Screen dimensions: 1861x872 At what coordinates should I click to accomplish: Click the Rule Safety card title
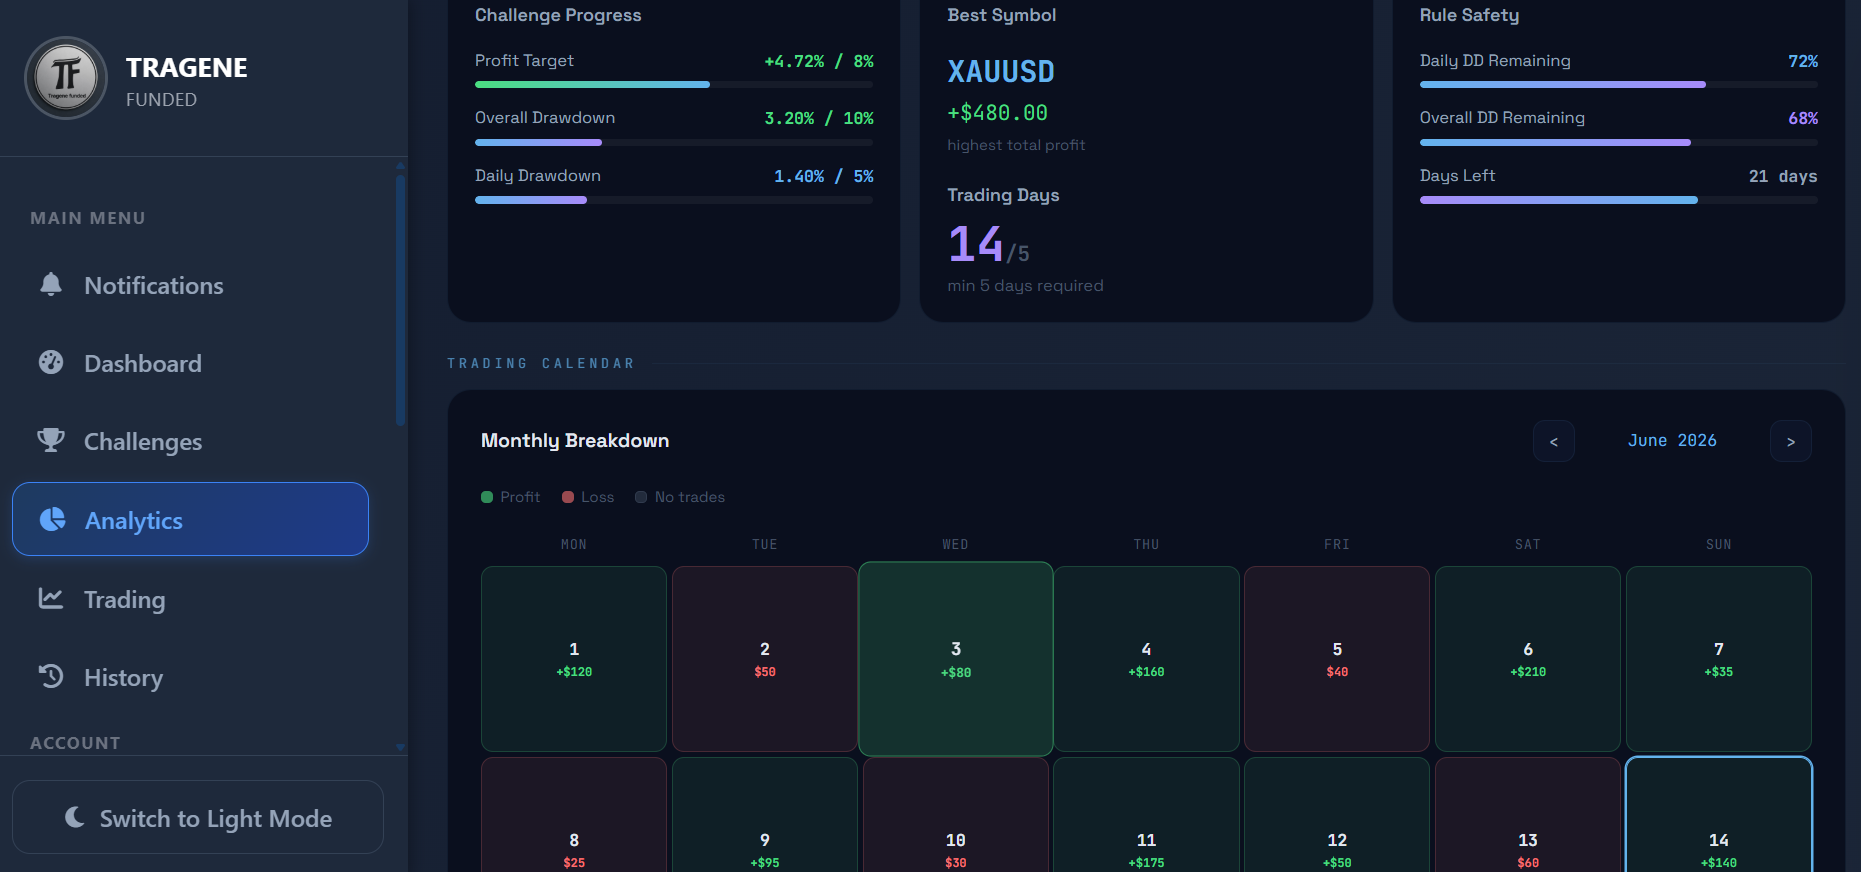click(x=1469, y=15)
